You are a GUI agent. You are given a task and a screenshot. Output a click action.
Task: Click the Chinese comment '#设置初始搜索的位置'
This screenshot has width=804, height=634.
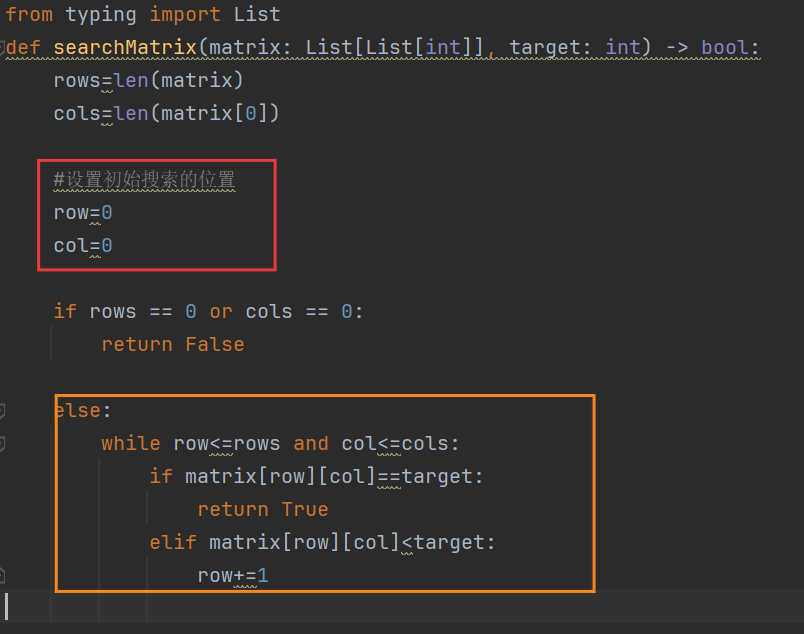145,180
